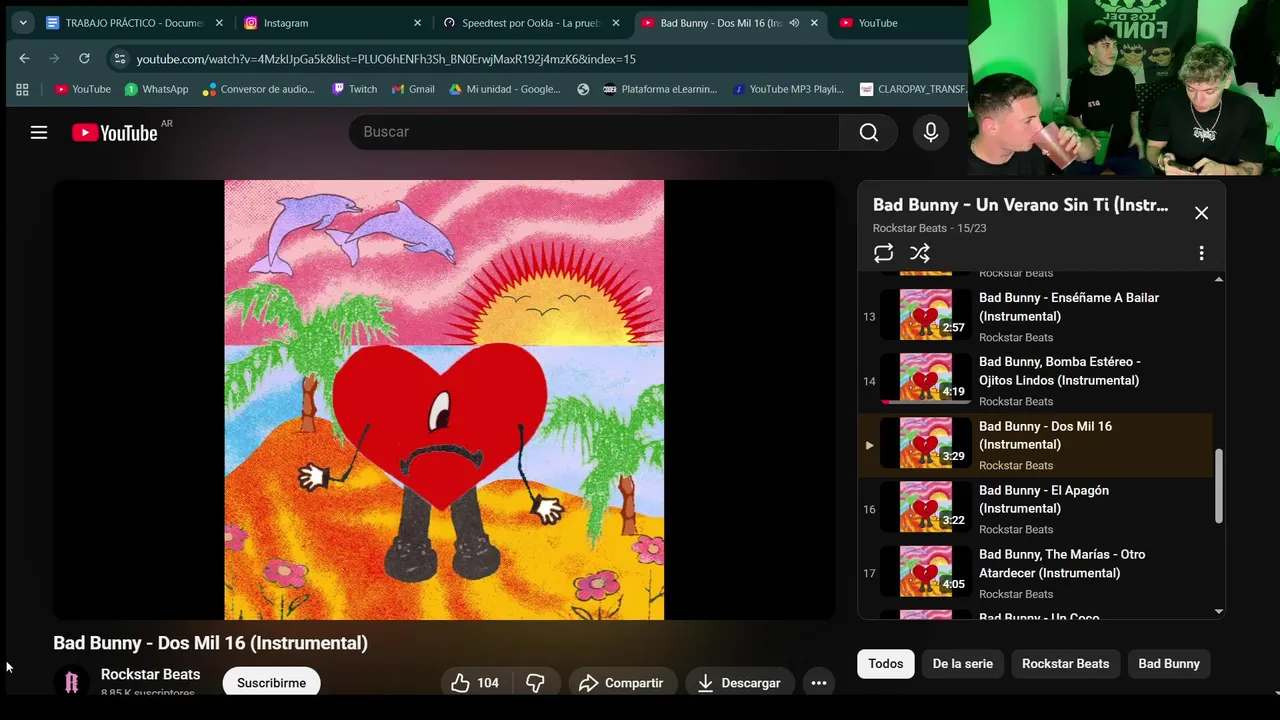This screenshot has height=720, width=1280.
Task: Click playlist scrollbar down arrow
Action: 1218,611
